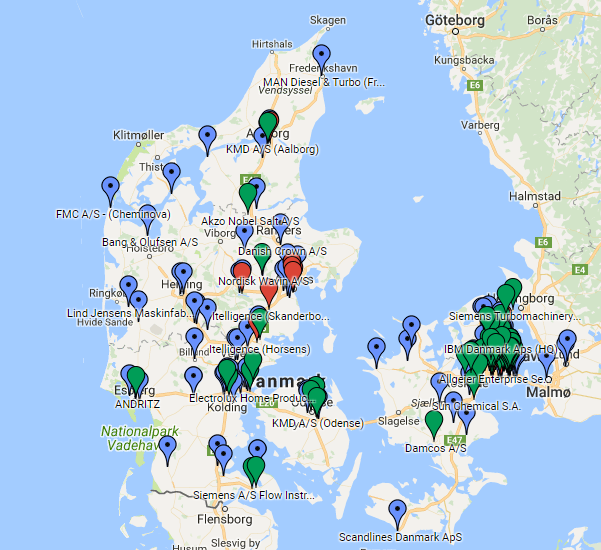
Task: Click the KMD A/S (Aalborg) label
Action: point(272,149)
